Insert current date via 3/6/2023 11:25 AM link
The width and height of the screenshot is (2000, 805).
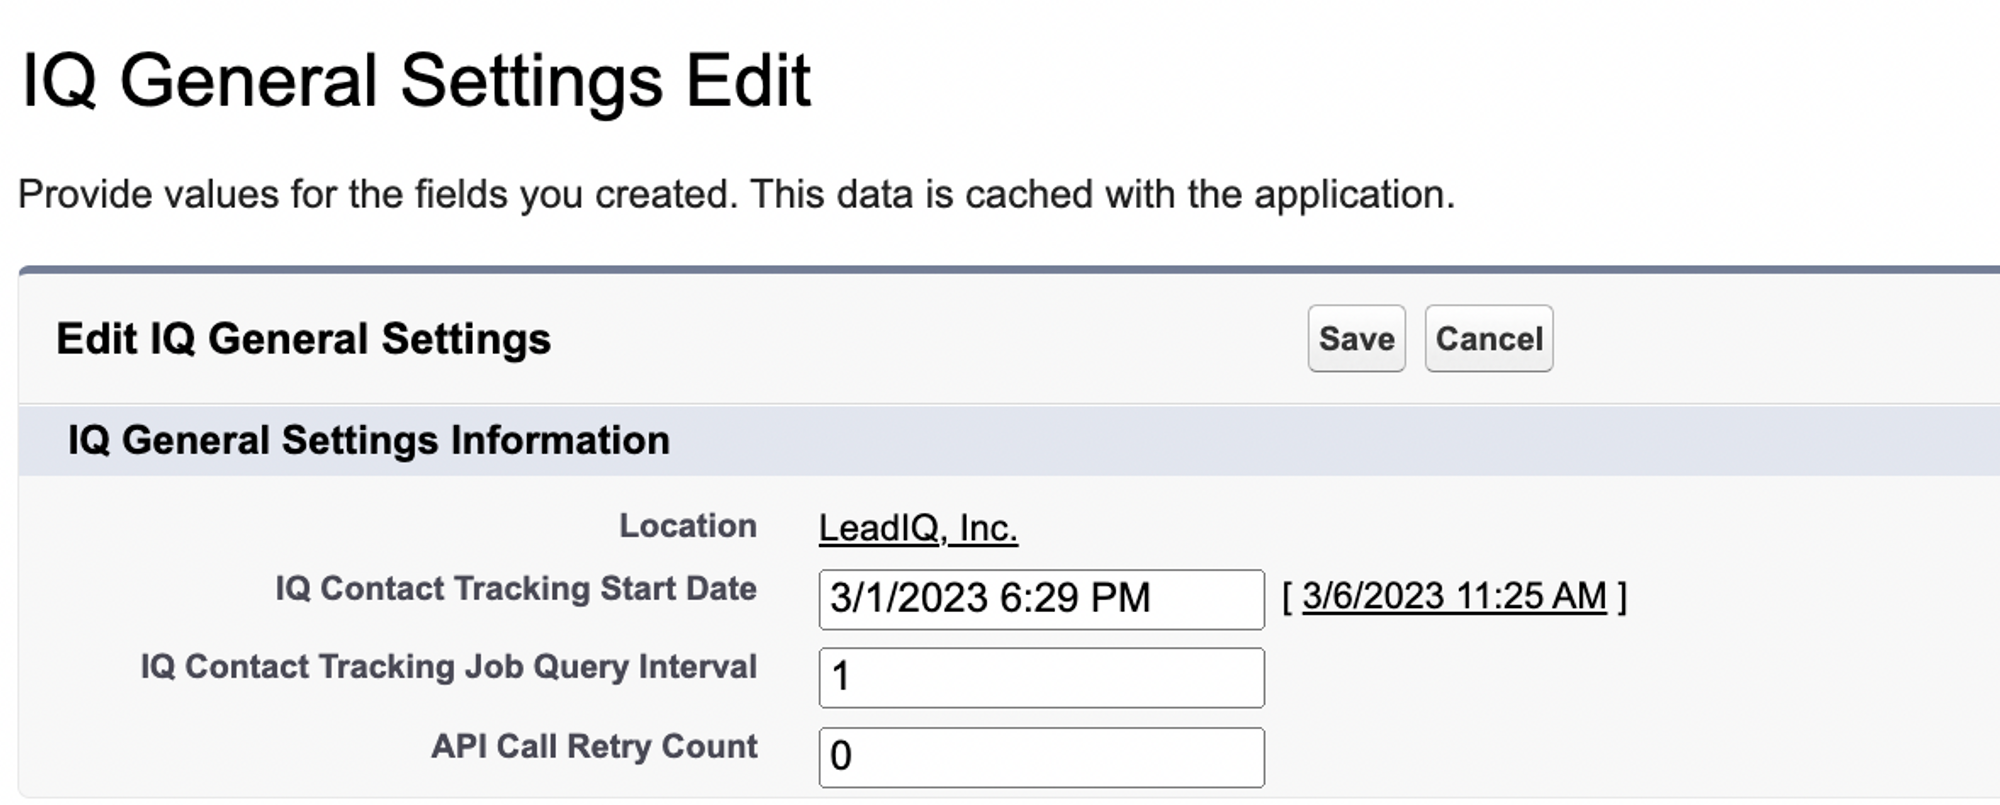[1453, 596]
